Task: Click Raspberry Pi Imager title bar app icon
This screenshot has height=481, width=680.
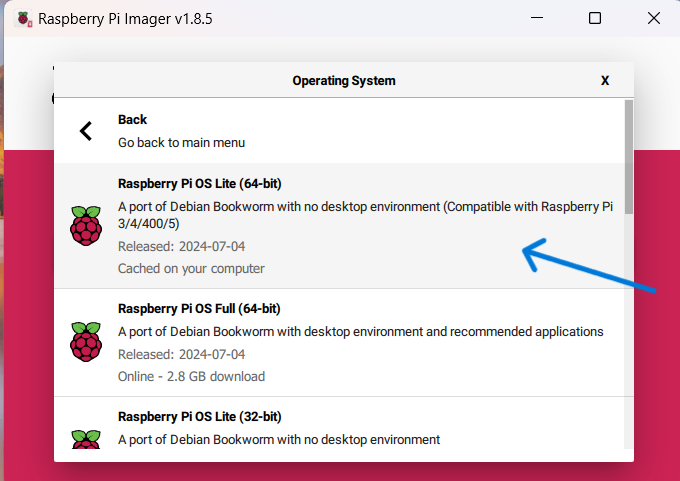Action: tap(23, 19)
